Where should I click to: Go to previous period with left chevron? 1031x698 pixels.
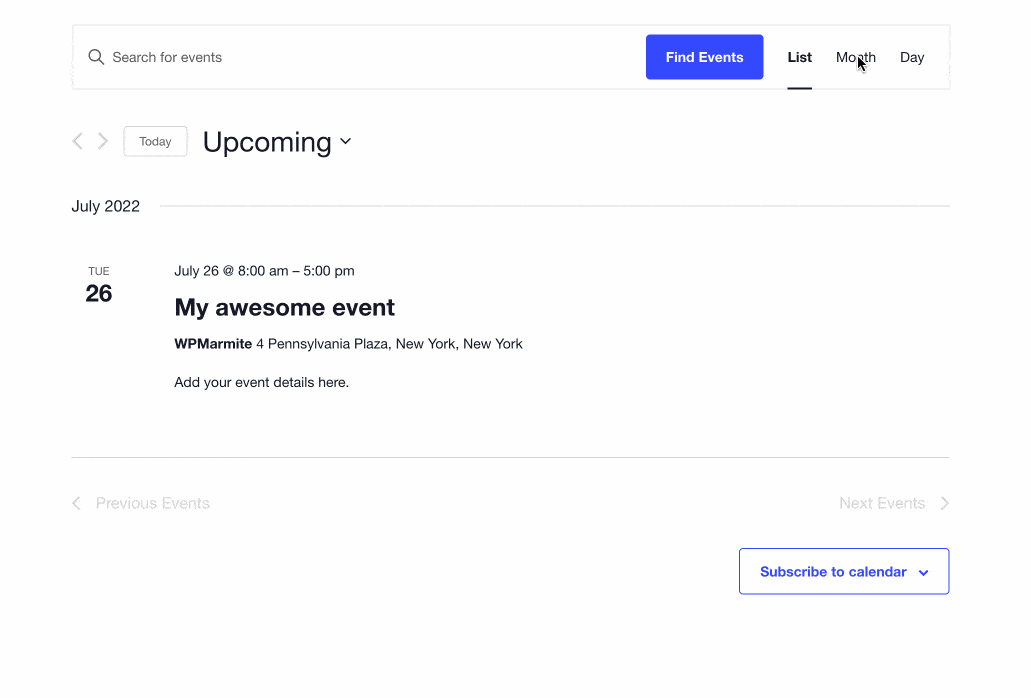point(78,141)
